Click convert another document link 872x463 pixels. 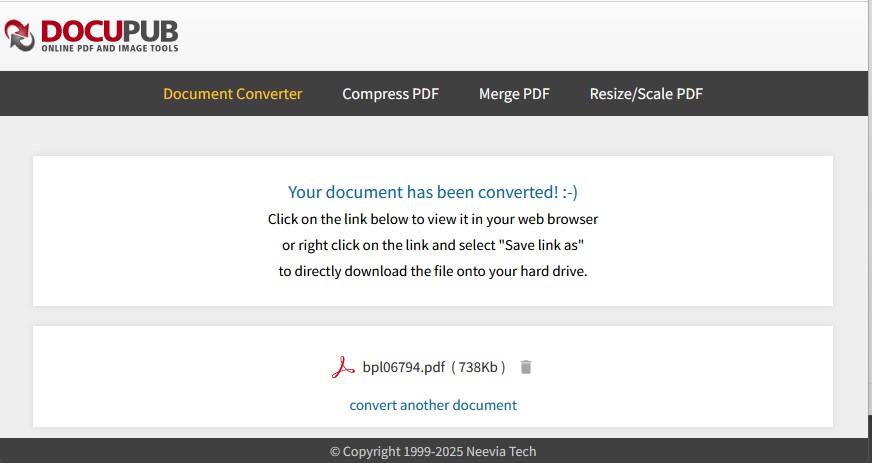pos(433,405)
